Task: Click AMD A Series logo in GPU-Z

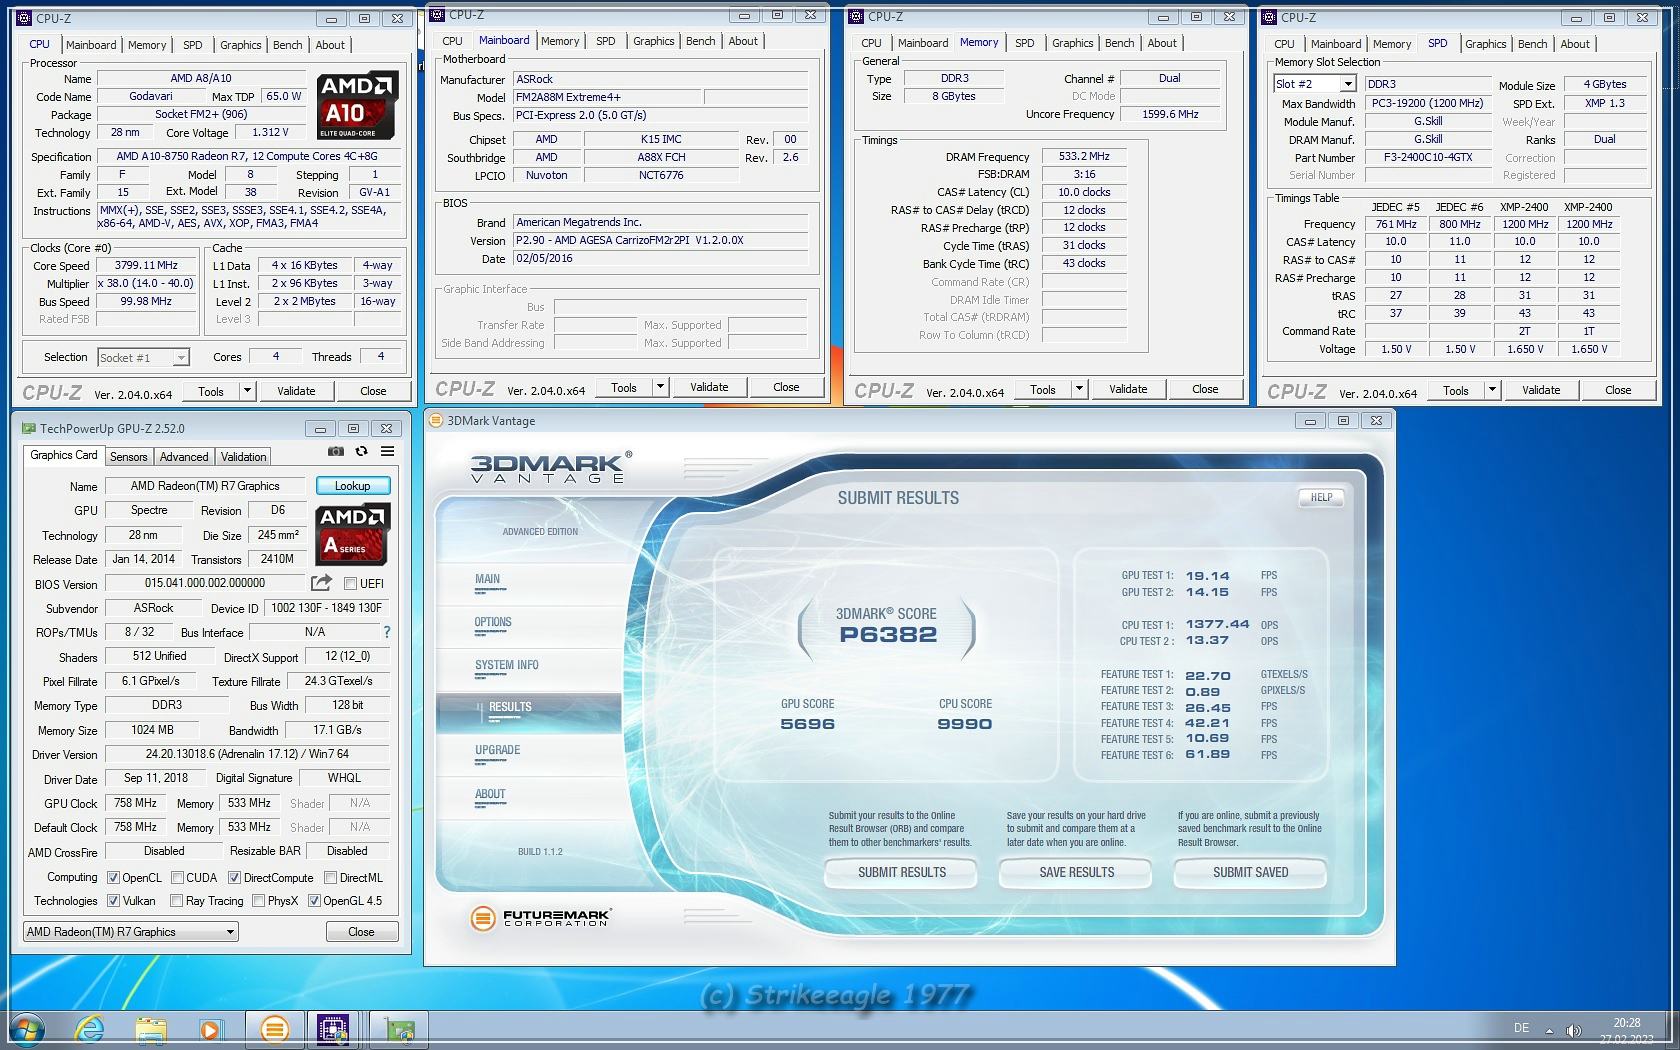Action: (x=353, y=534)
